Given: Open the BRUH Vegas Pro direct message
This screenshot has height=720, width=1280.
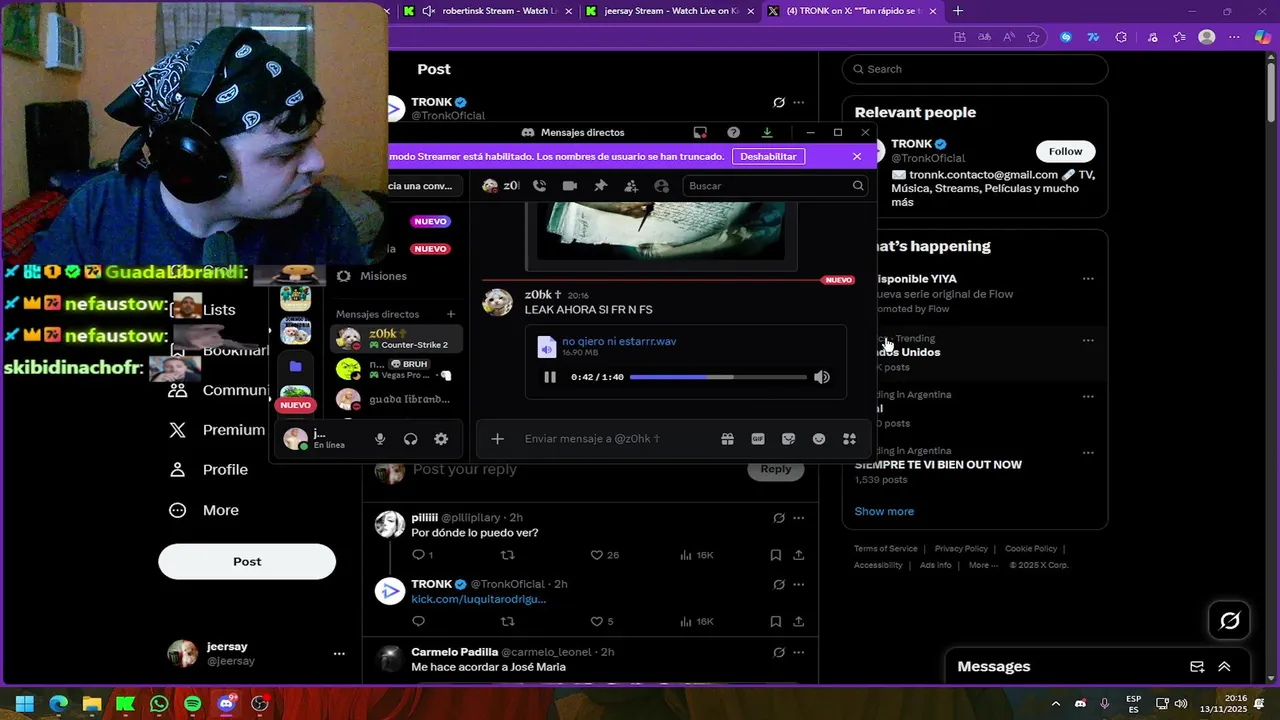Looking at the screenshot, I should [x=396, y=369].
